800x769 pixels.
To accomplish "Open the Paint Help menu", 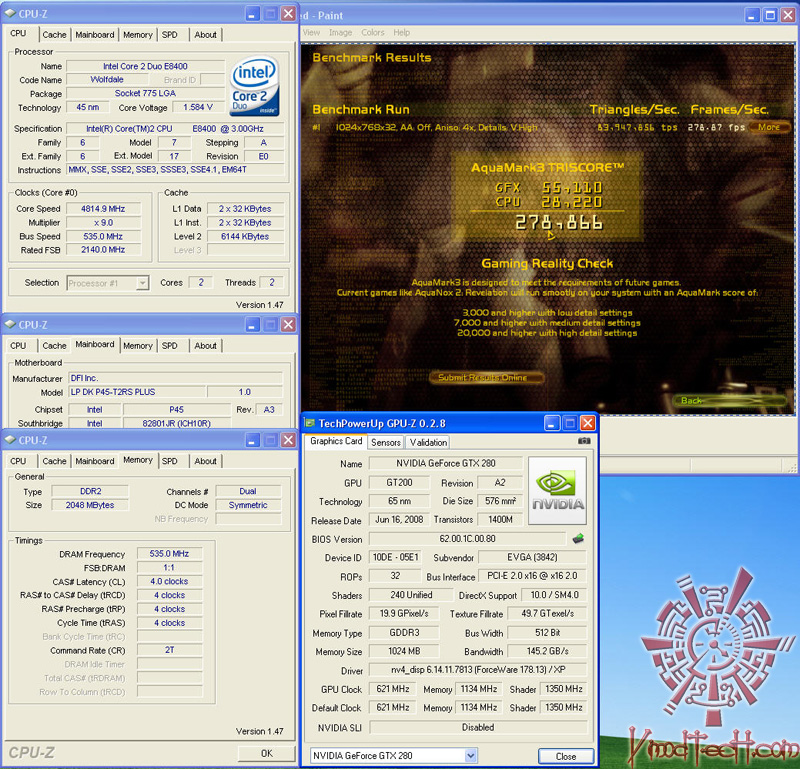I will tap(402, 32).
